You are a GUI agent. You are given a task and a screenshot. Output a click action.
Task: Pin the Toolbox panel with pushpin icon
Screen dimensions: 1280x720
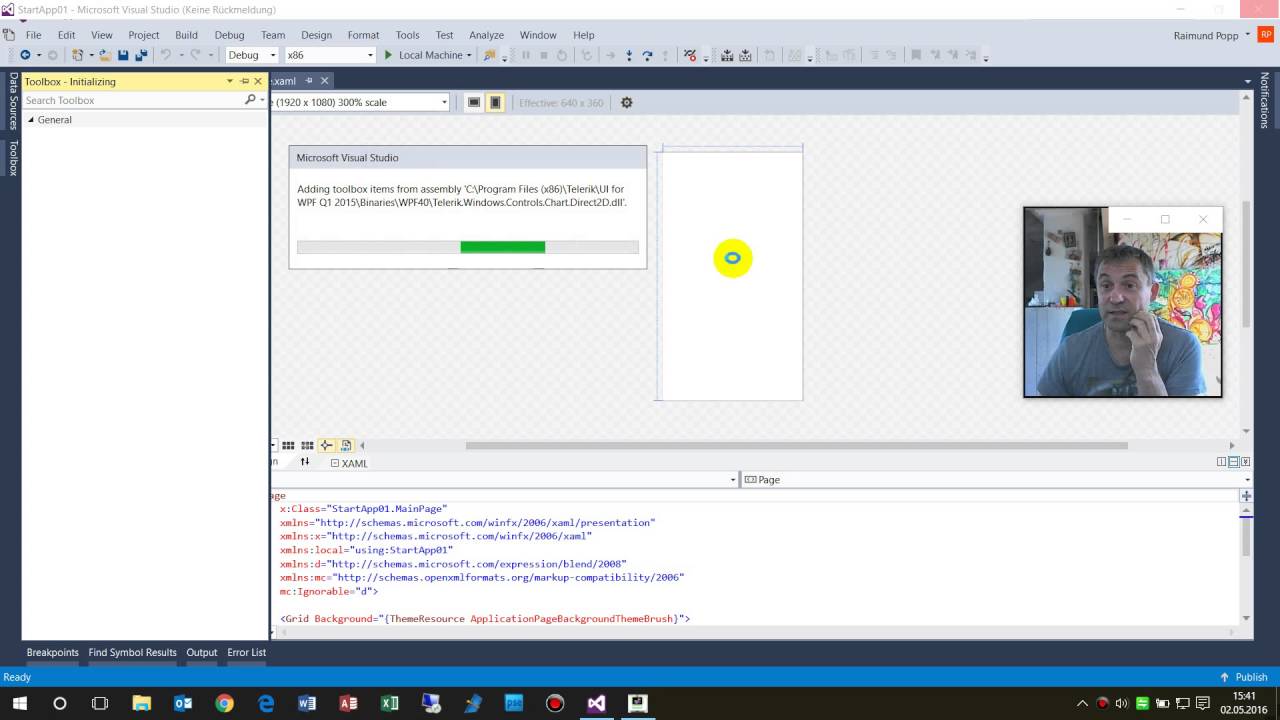[x=244, y=81]
